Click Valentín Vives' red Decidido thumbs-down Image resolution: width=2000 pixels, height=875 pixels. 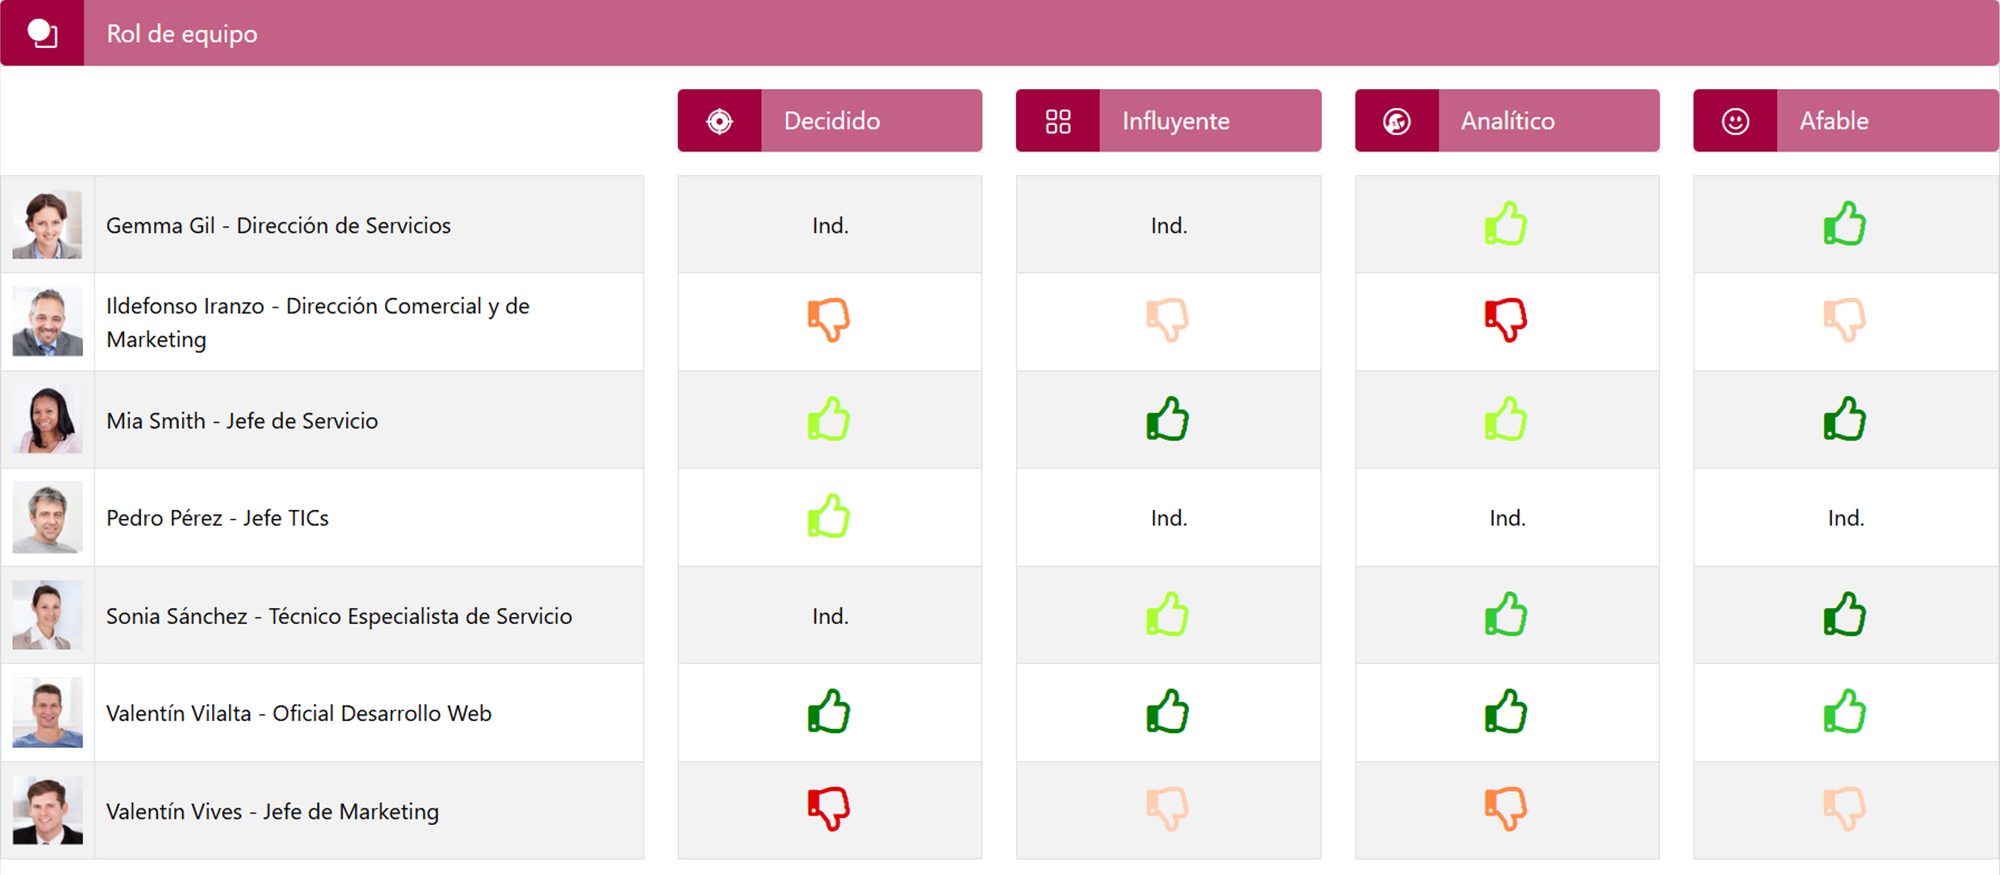pos(829,808)
